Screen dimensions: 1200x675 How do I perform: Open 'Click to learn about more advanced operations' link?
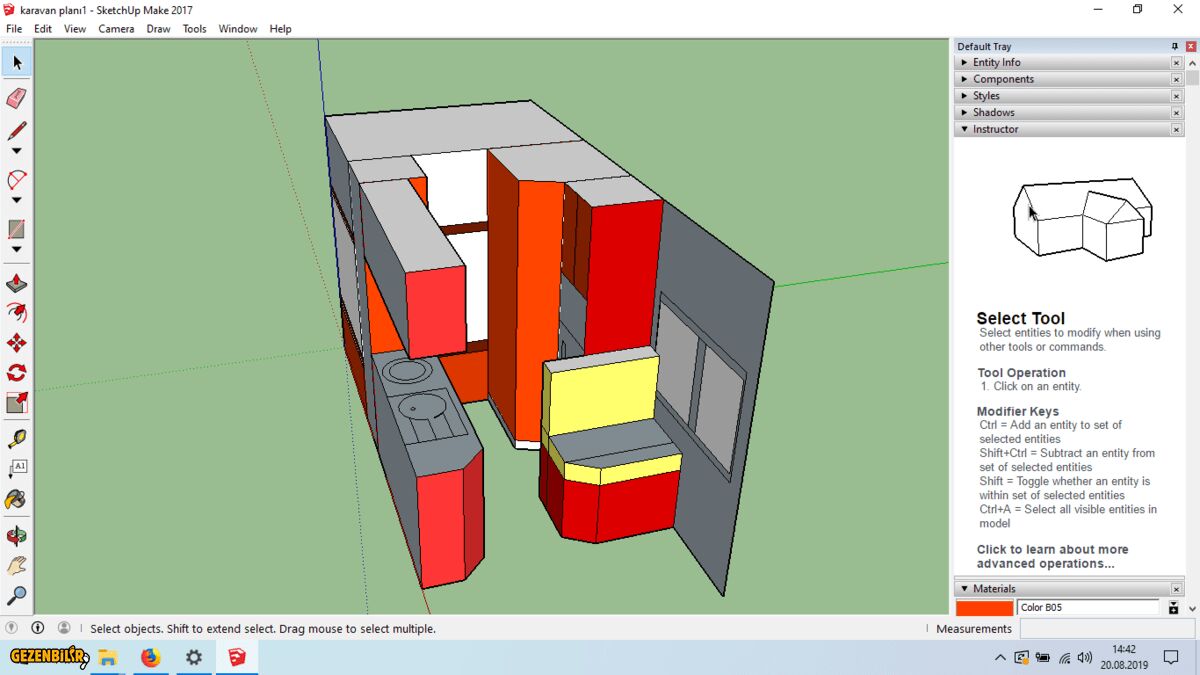click(1052, 556)
